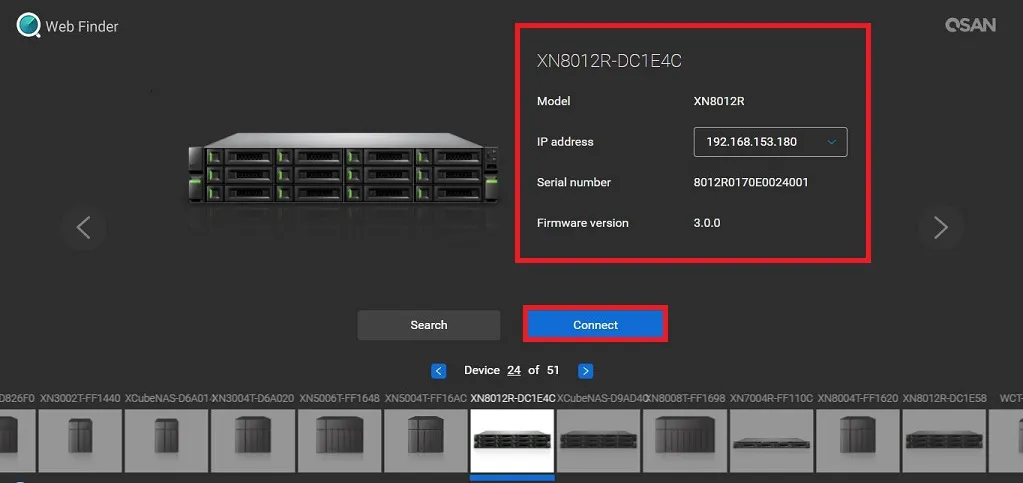Select the XN5004T-FF16AC thumbnail

pyautogui.click(x=425, y=441)
